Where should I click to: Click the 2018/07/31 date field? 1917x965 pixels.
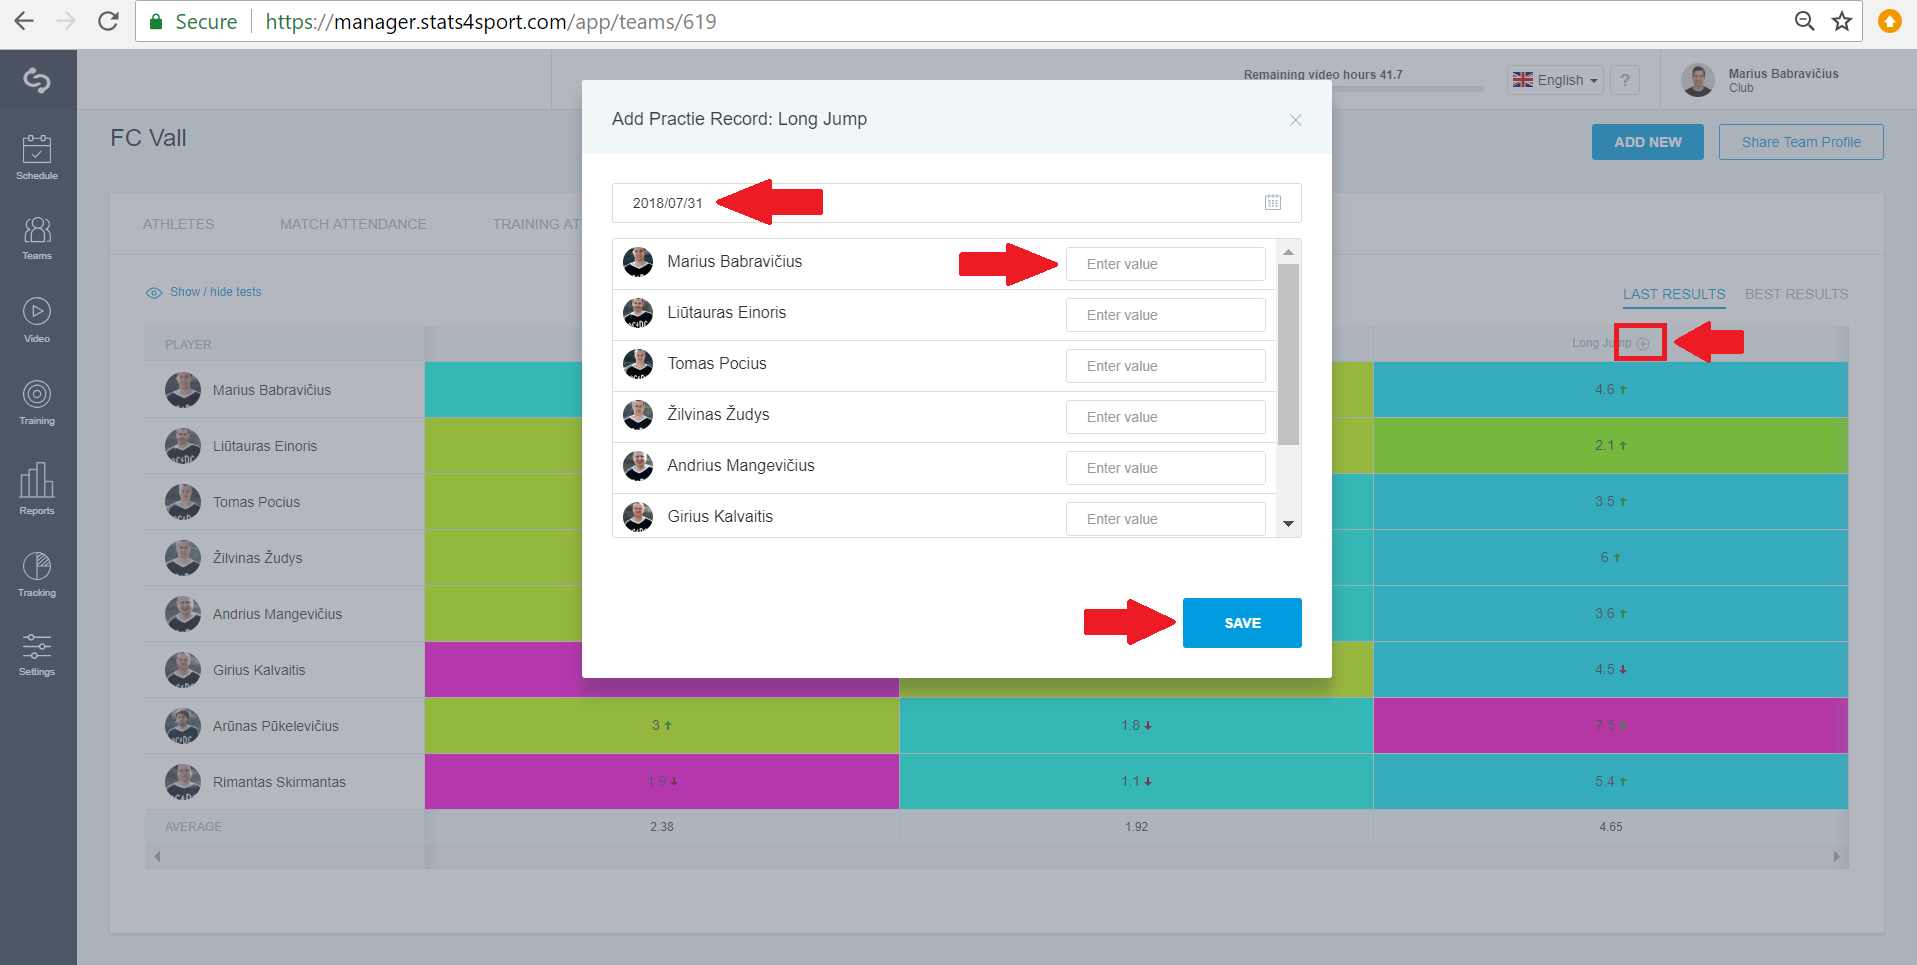pos(956,203)
